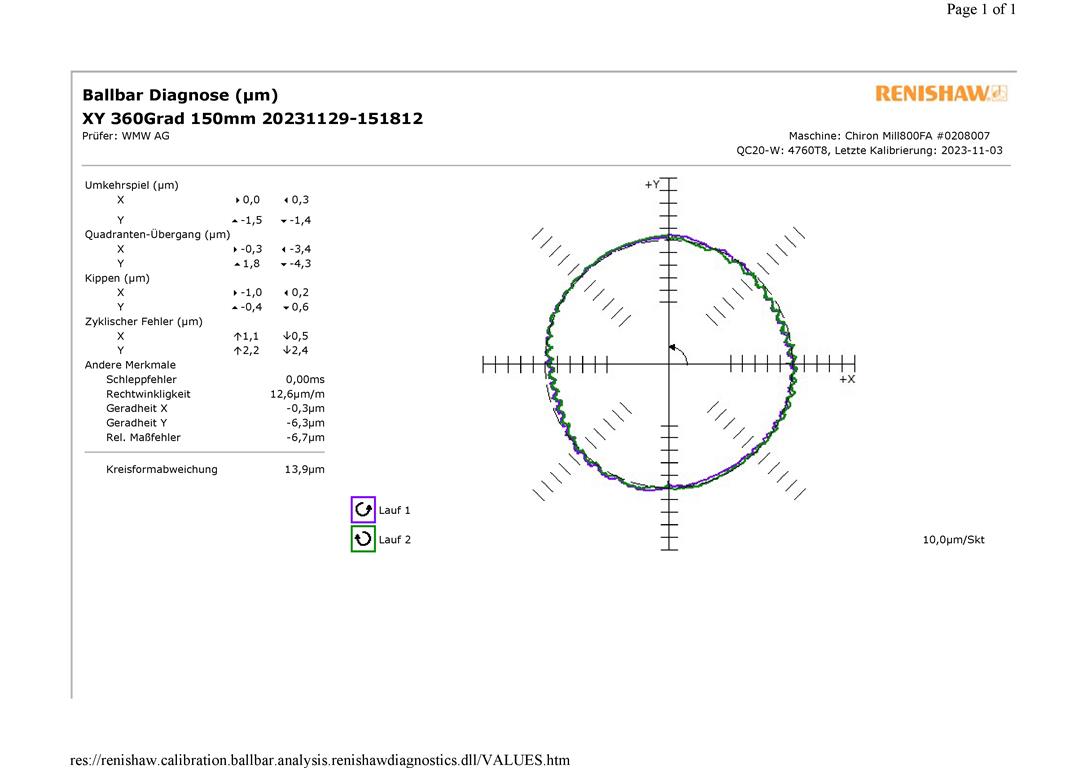Click the Kippen Y value '0,6'
The image size is (1086, 768).
(300, 307)
